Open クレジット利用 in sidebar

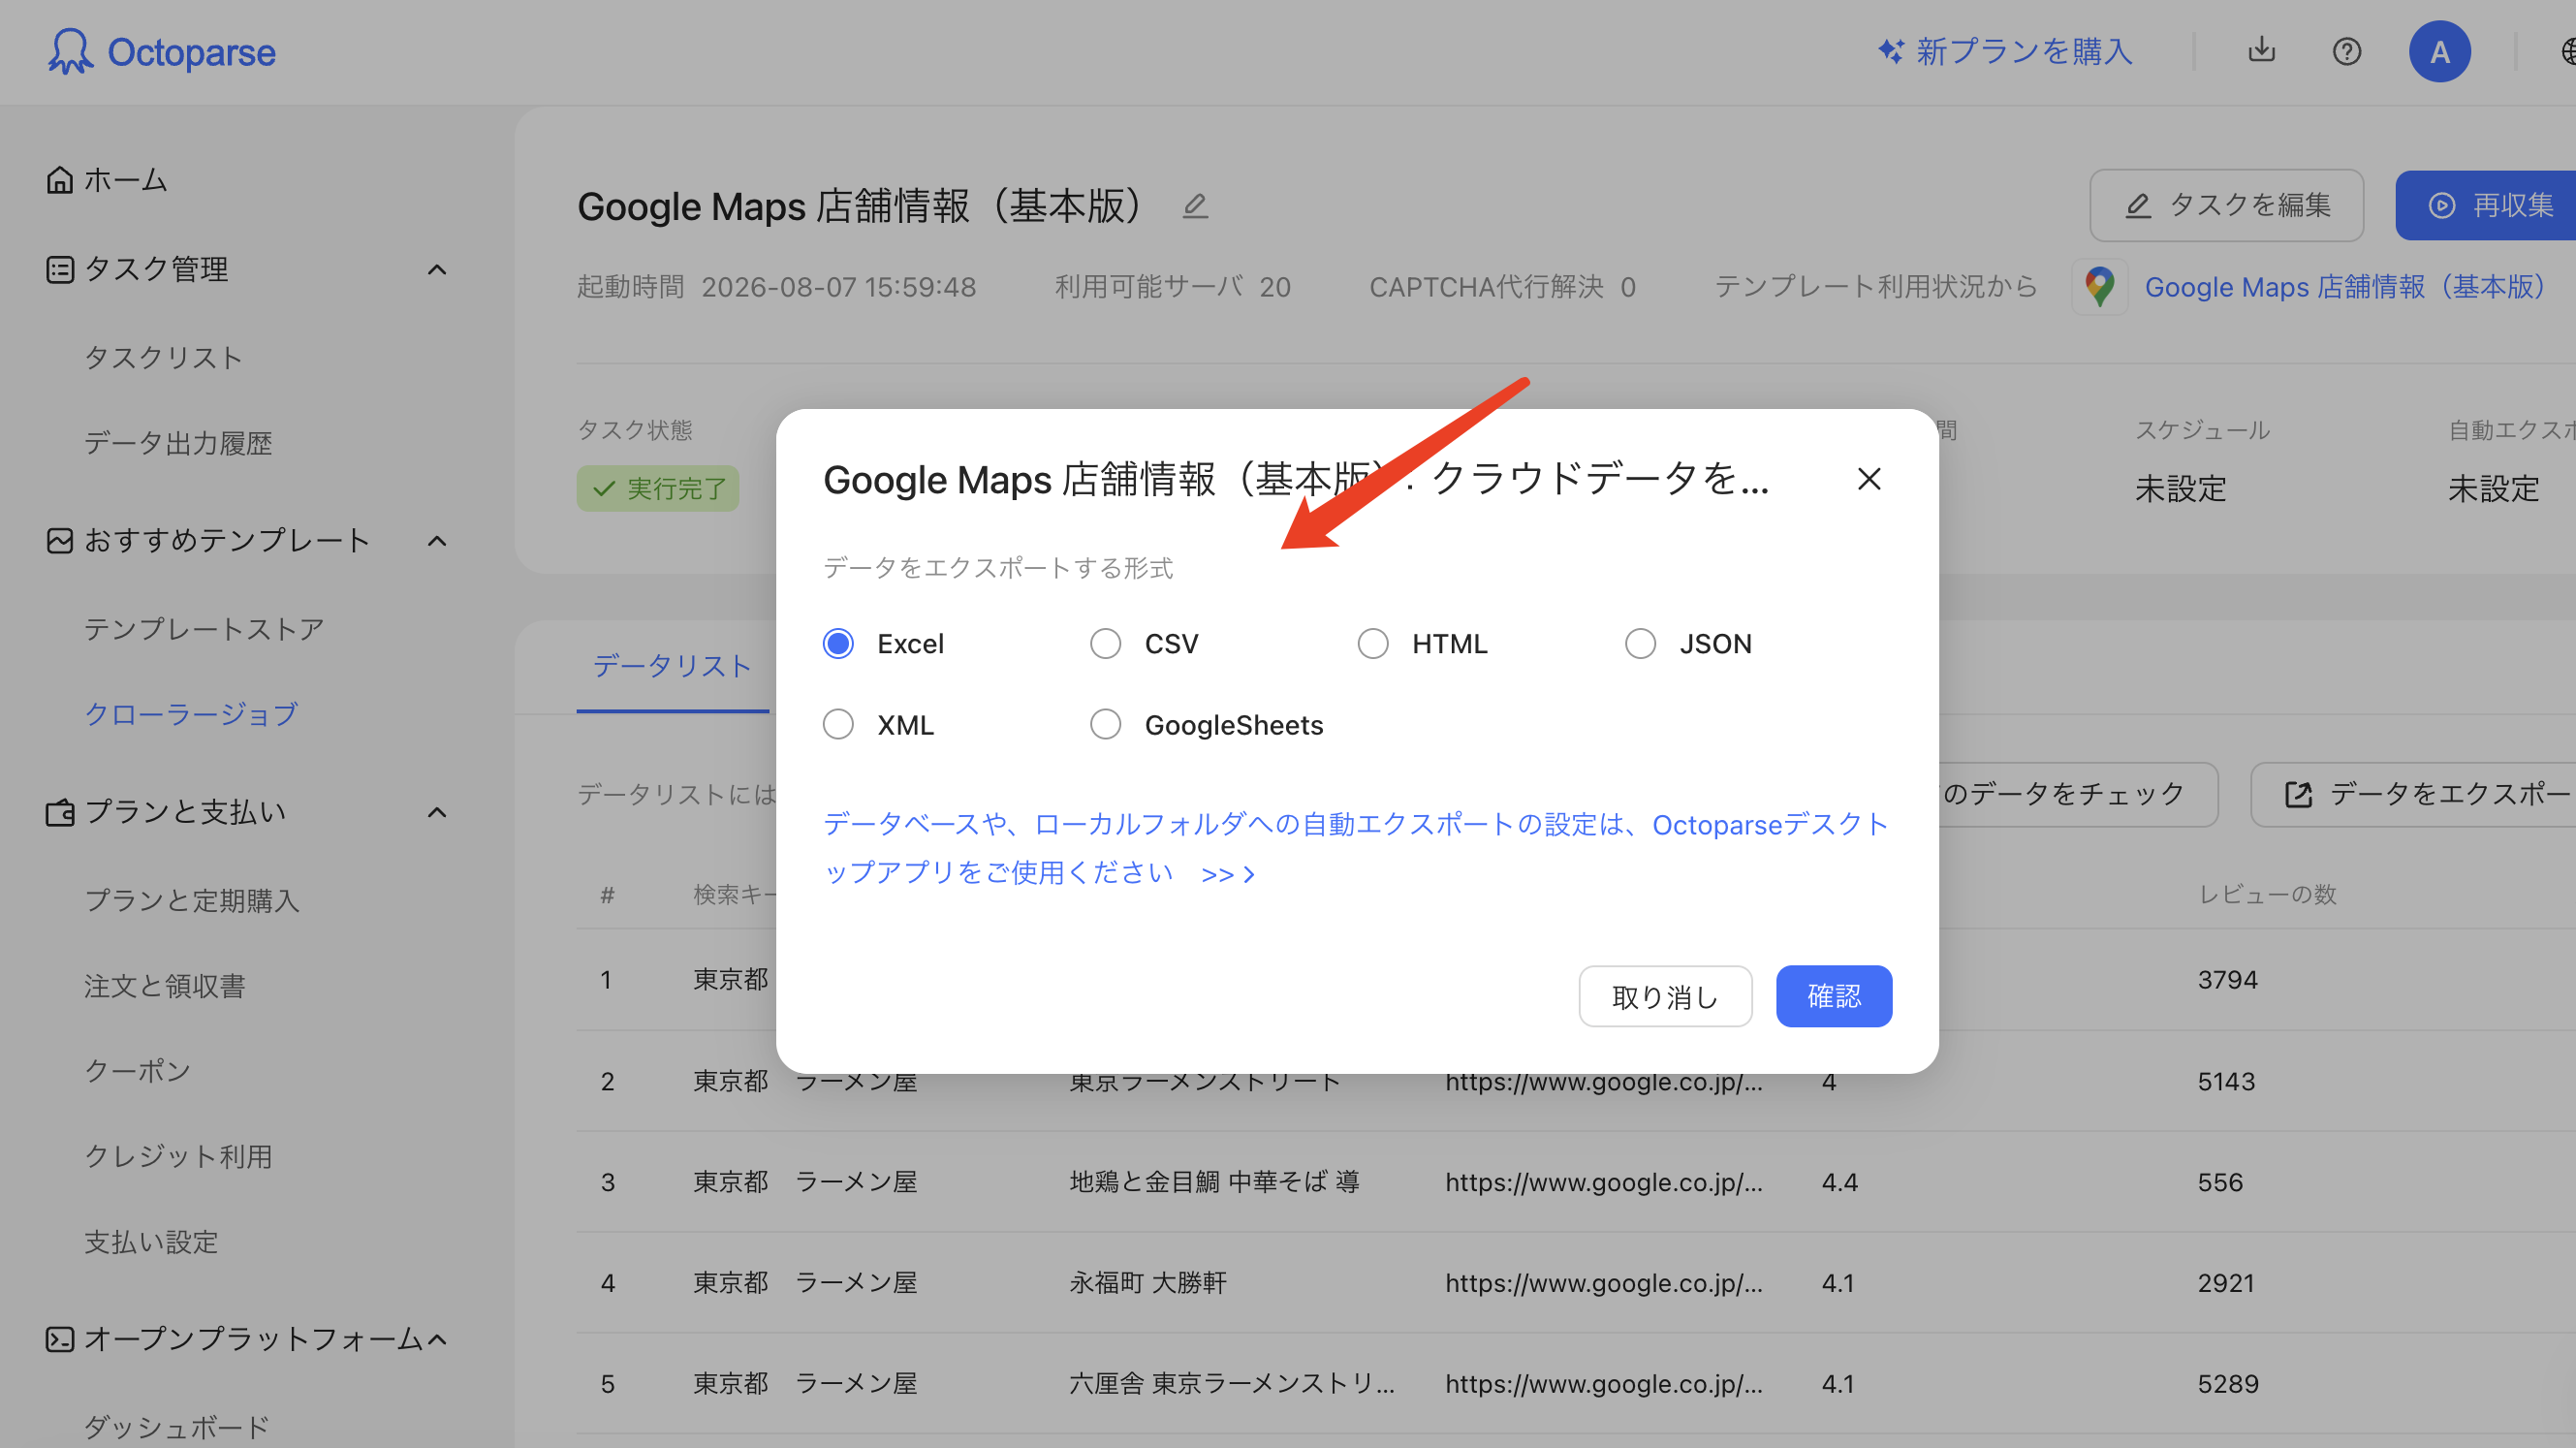click(x=178, y=1156)
